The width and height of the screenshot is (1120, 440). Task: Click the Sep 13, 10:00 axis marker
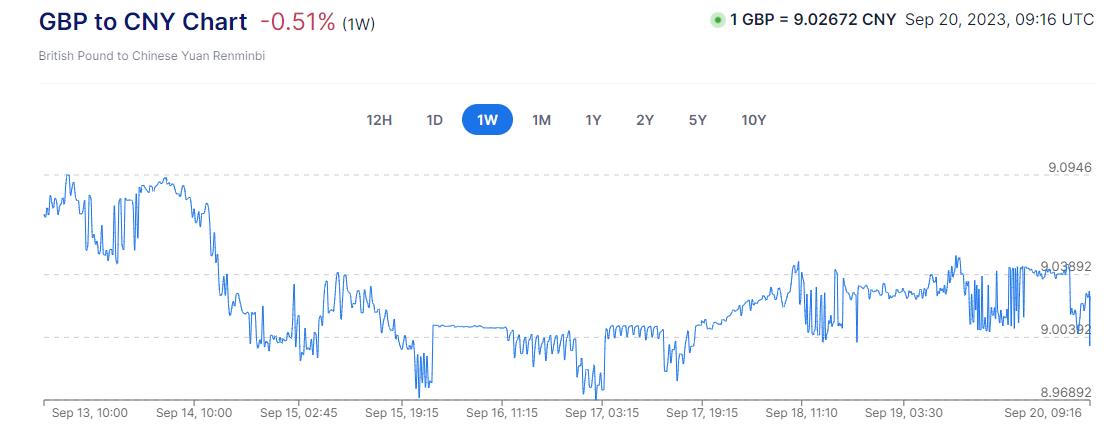(x=87, y=412)
